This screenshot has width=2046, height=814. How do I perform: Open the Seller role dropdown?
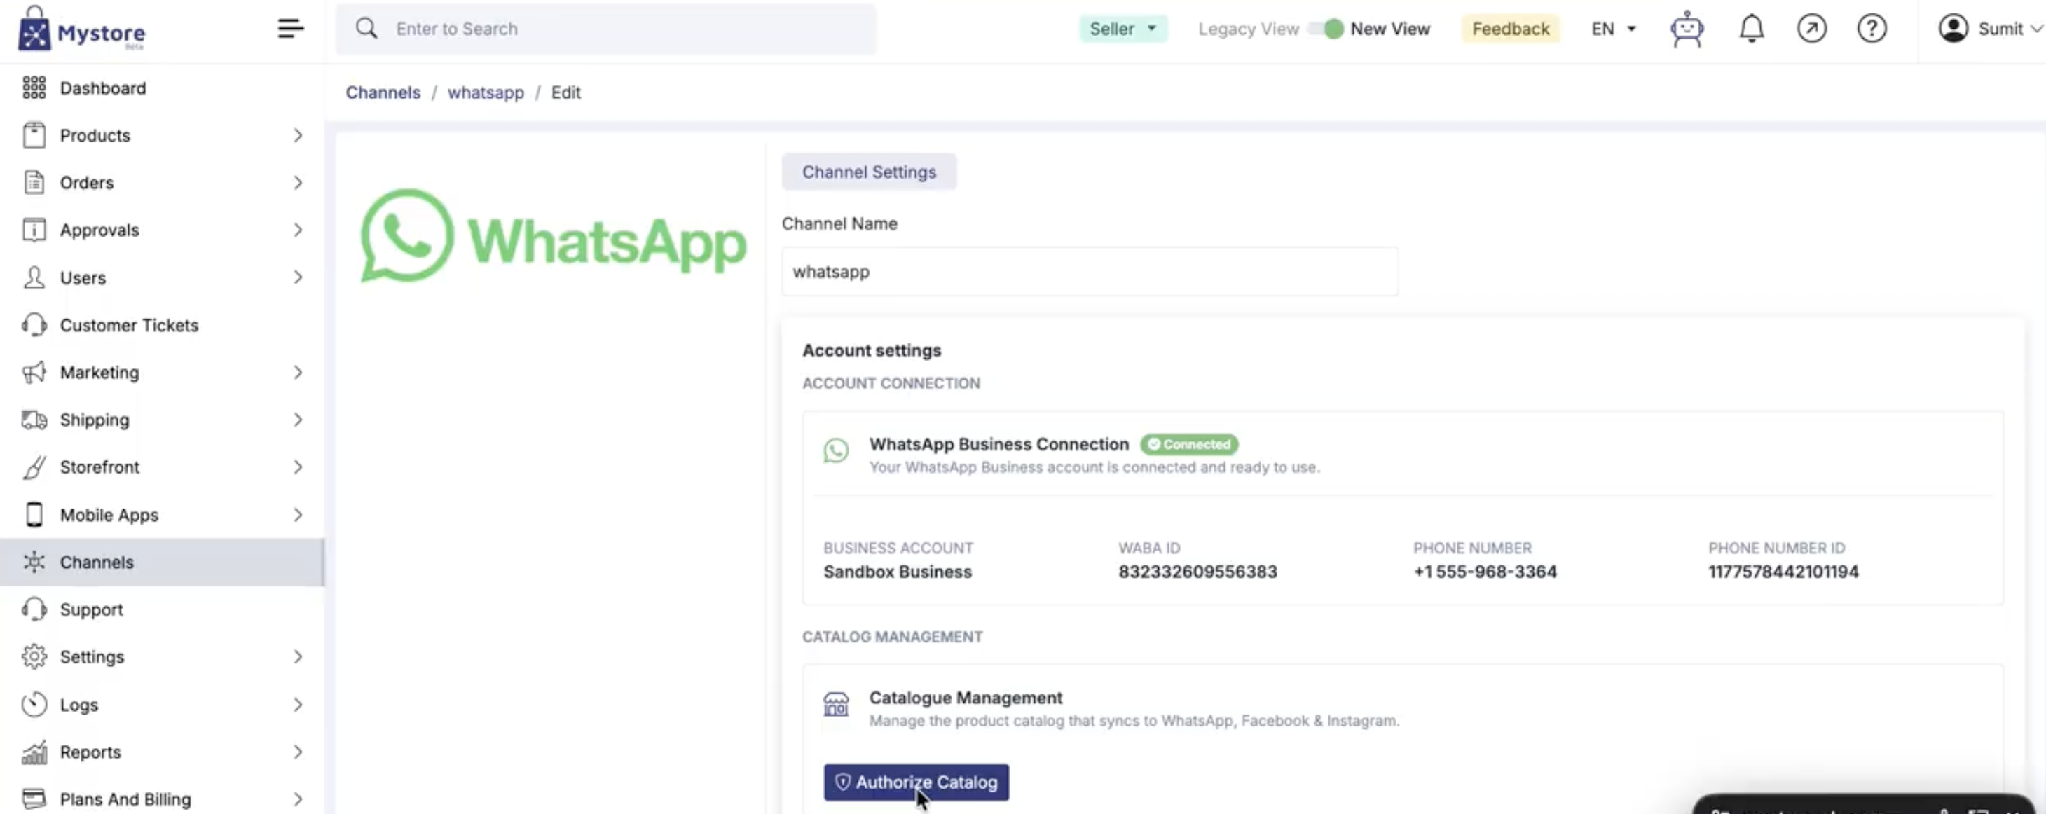(1123, 29)
